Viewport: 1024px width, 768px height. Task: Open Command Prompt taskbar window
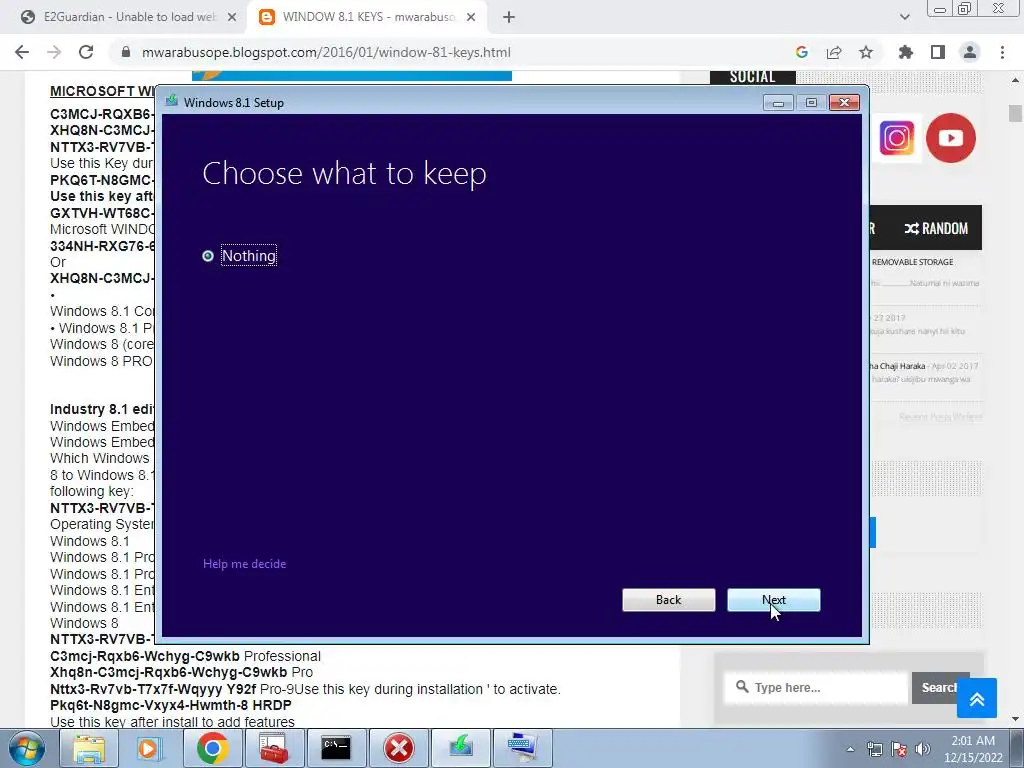(336, 748)
